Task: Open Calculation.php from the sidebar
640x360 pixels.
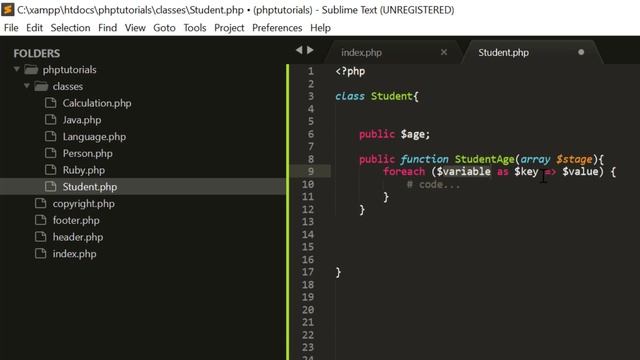Action: click(x=97, y=103)
